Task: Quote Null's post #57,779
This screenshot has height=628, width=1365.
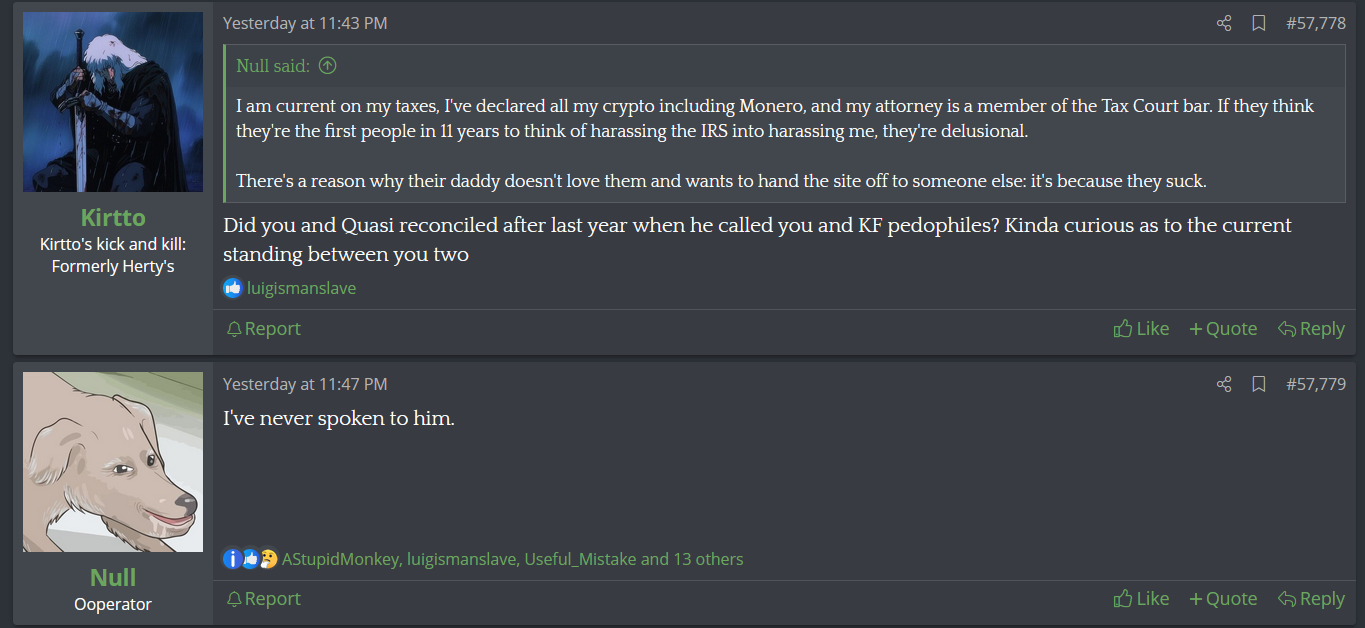Action: [x=1223, y=599]
